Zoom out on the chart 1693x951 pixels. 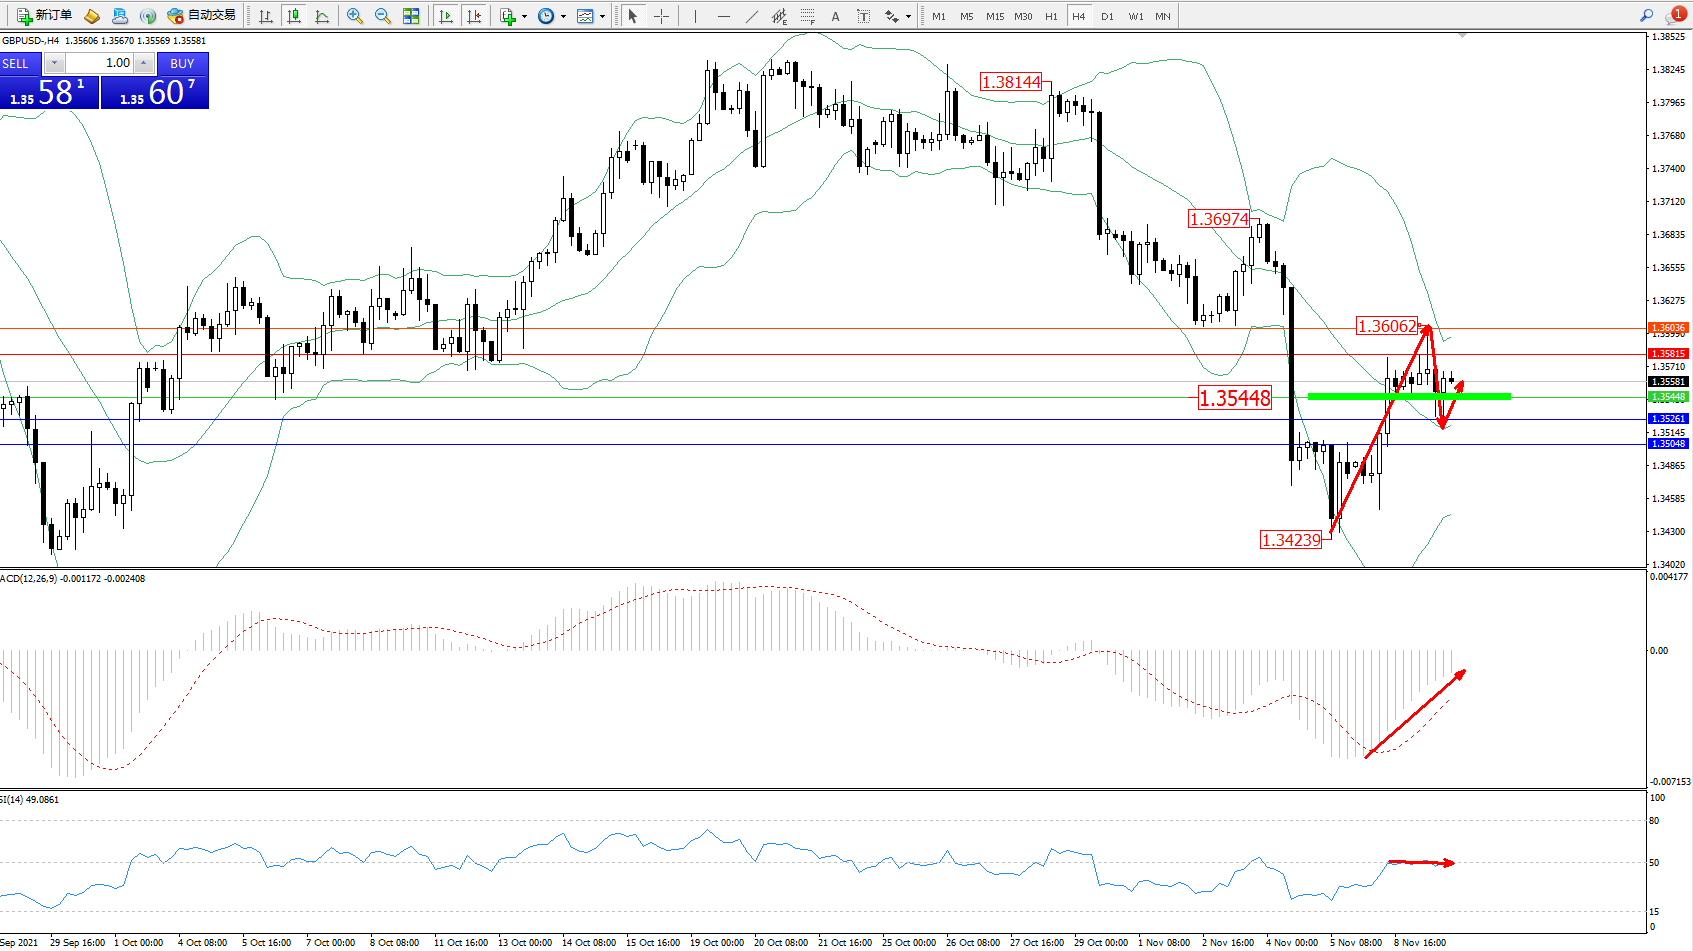point(382,16)
